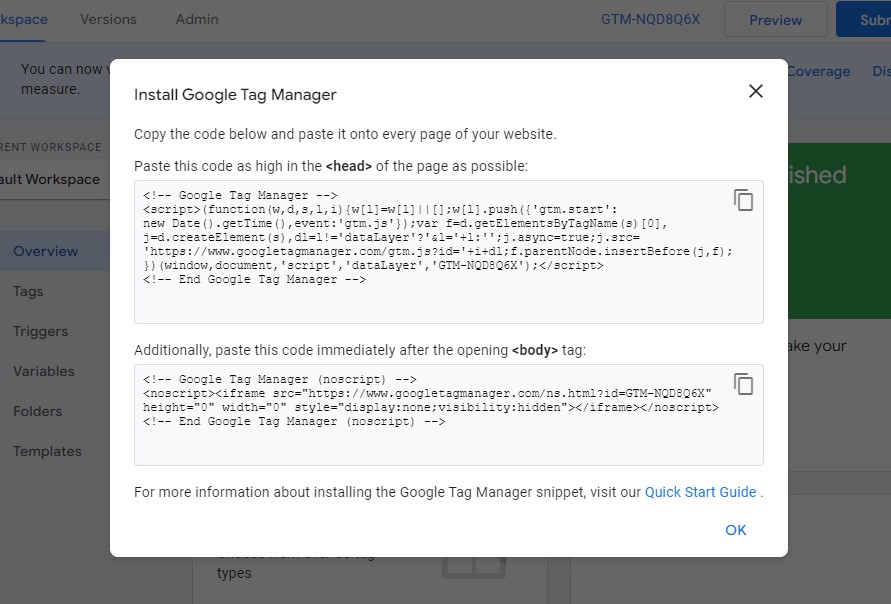The image size is (891, 604).
Task: Copy the head script snippet to clipboard
Action: click(743, 200)
